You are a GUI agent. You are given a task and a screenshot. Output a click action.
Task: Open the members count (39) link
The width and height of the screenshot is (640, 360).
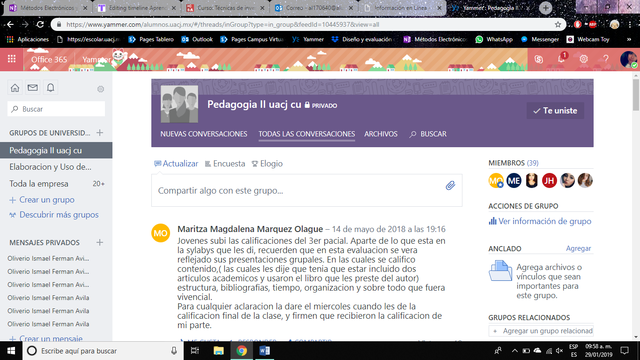532,163
